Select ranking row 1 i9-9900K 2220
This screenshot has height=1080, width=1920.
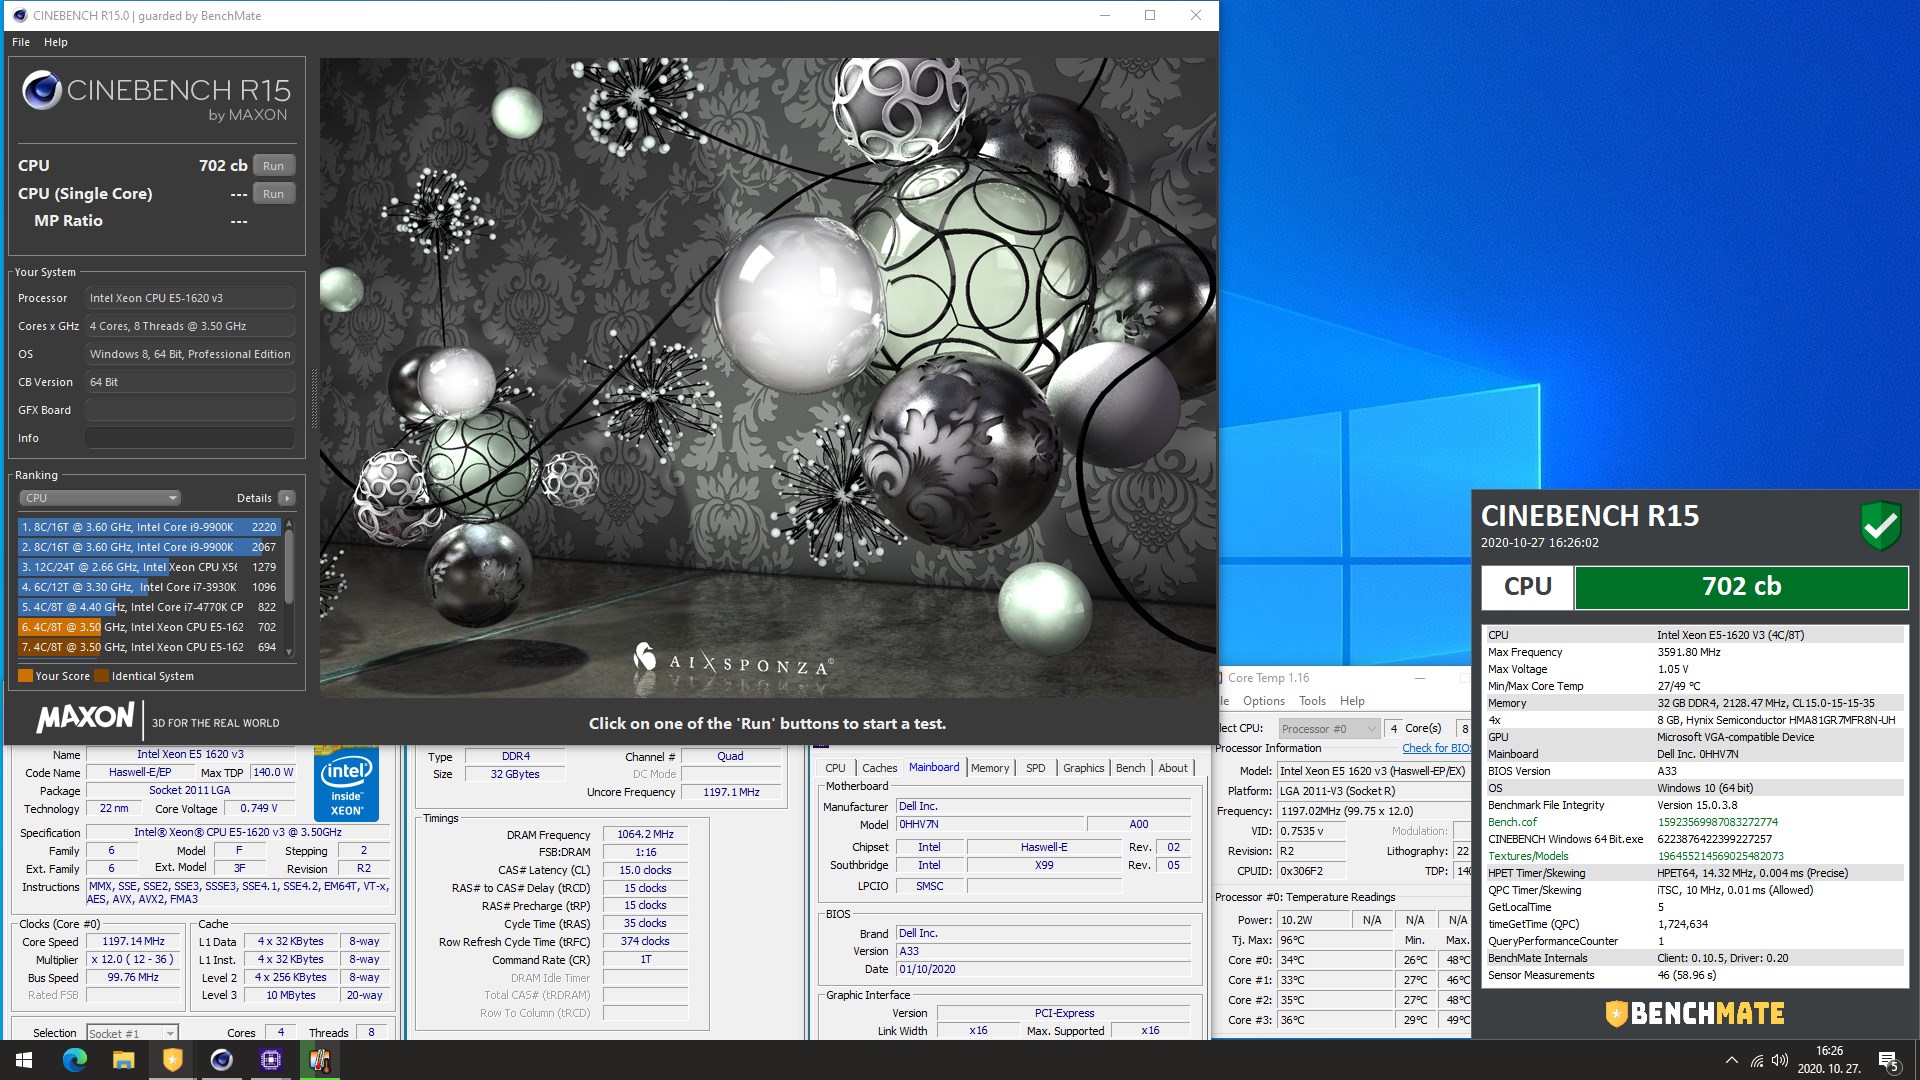[x=150, y=527]
